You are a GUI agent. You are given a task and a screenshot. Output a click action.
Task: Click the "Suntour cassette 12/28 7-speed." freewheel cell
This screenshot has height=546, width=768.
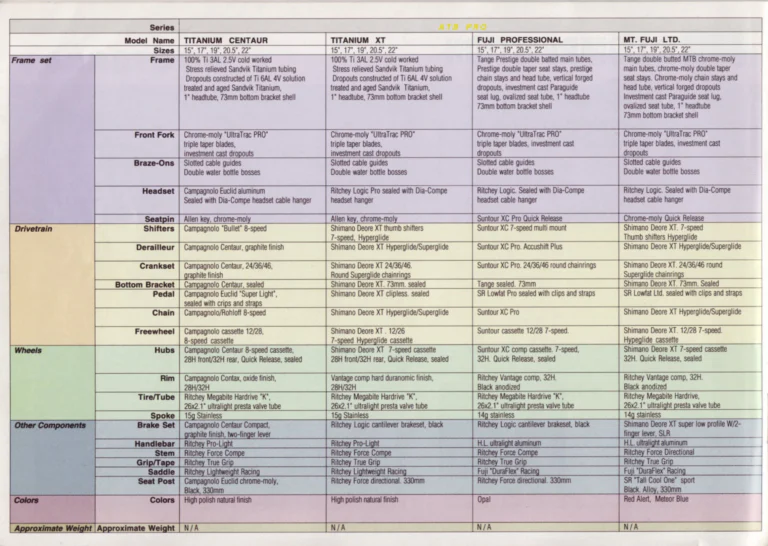(523, 331)
